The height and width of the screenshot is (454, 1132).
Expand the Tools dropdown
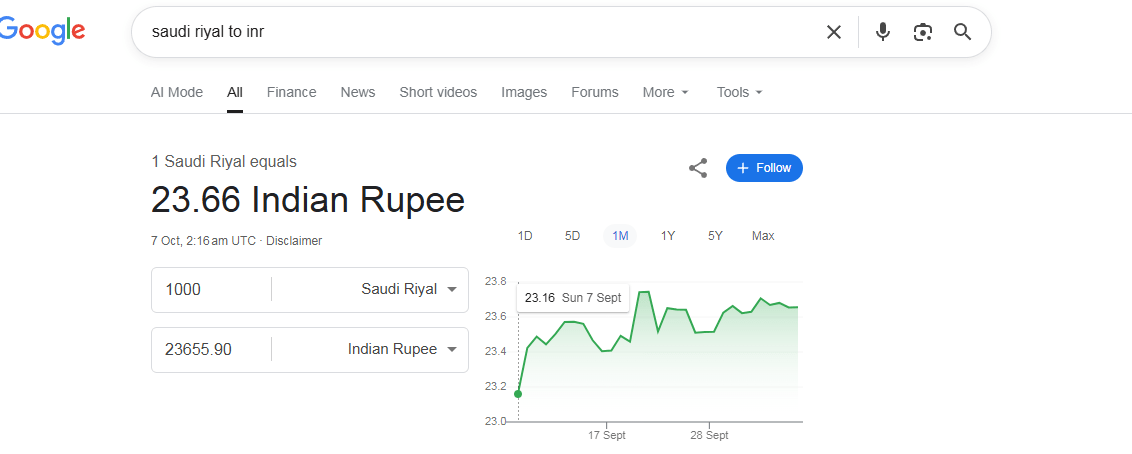739,92
